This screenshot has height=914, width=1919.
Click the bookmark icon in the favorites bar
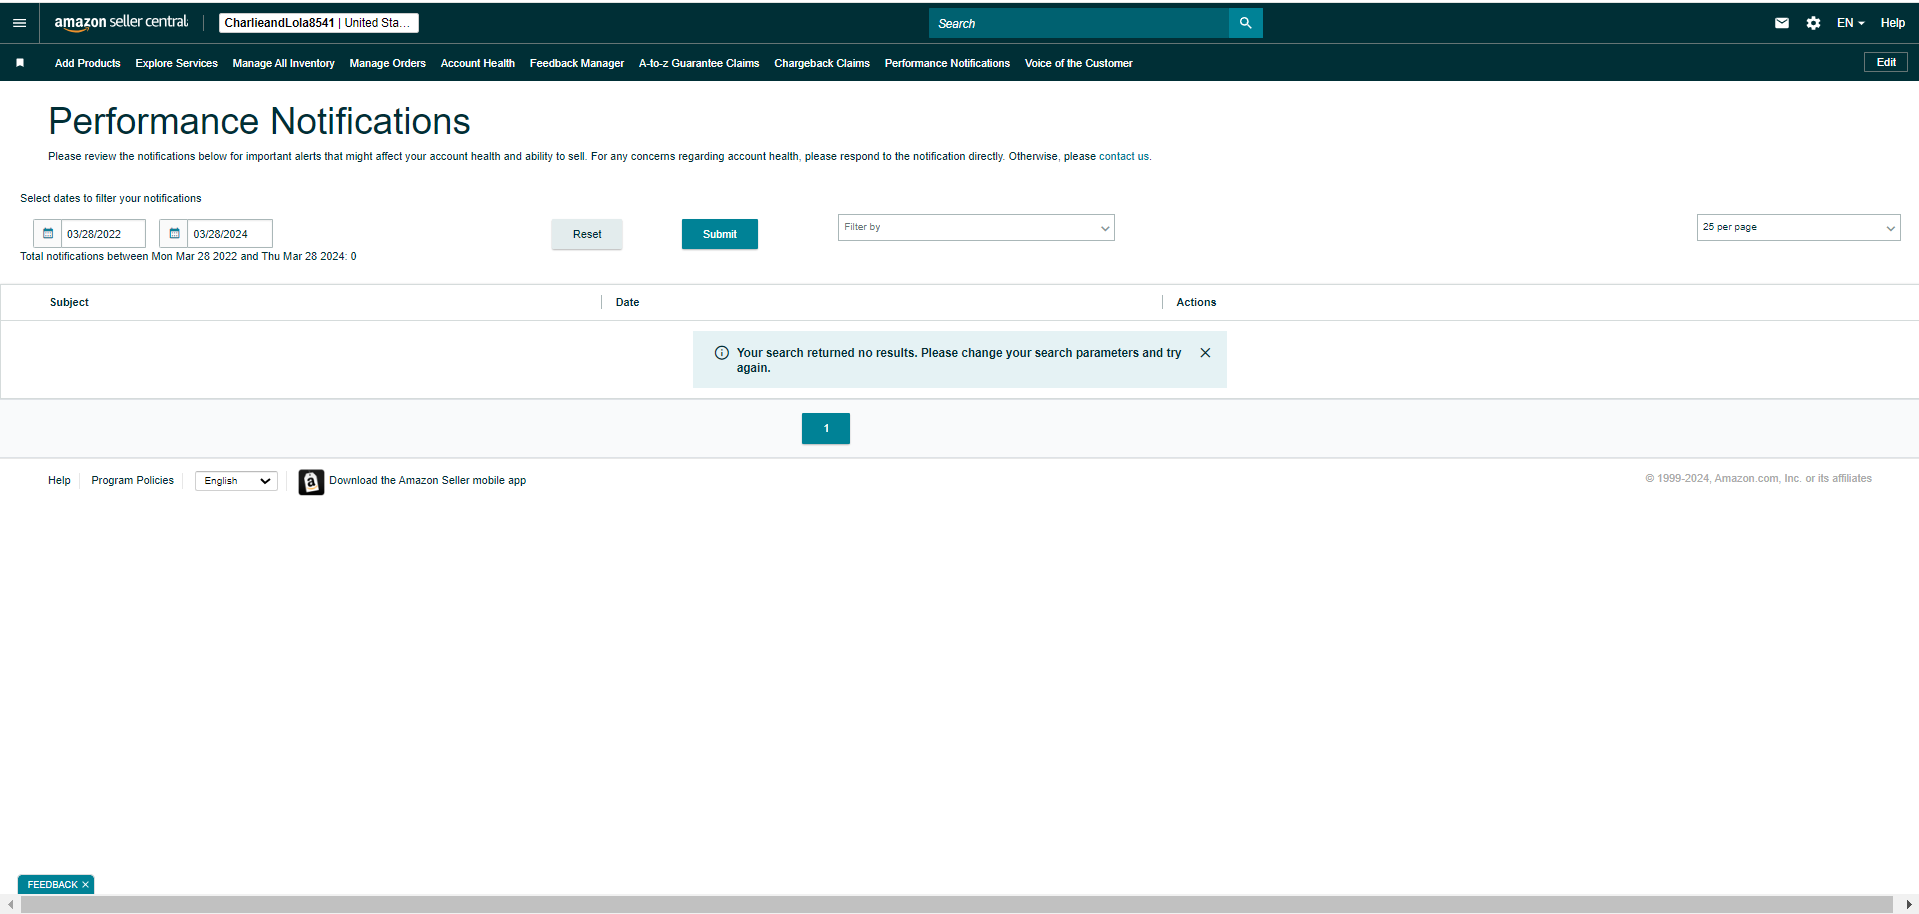click(x=20, y=63)
